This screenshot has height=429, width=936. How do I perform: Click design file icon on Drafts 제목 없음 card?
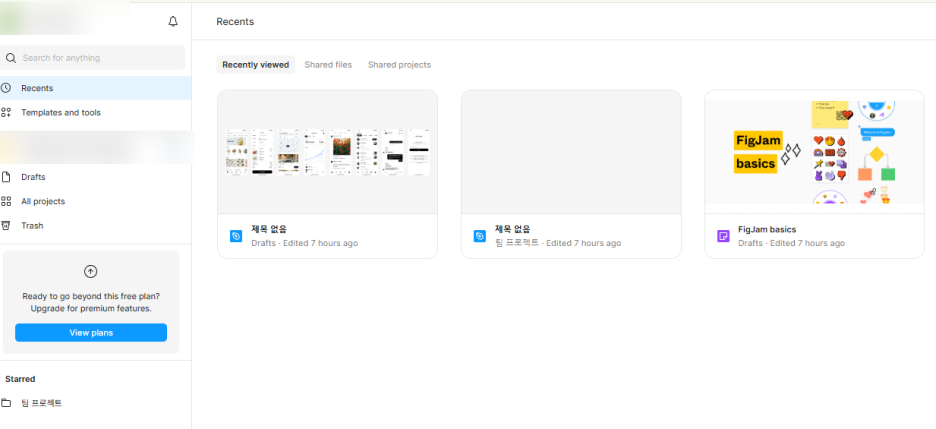[236, 236]
